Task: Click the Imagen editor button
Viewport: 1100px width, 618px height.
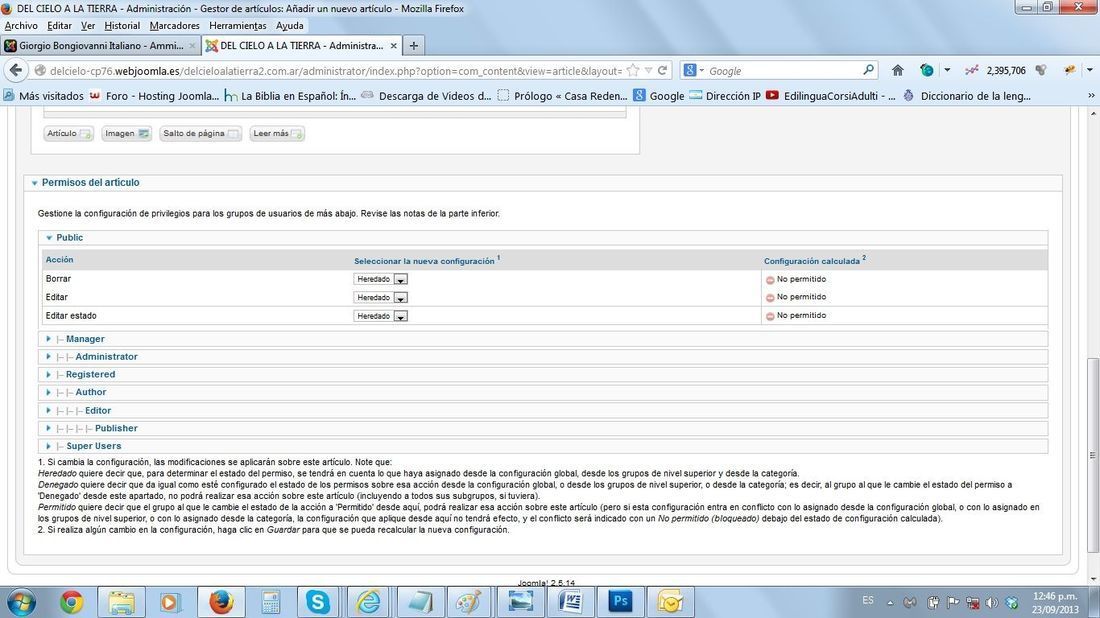Action: [126, 133]
